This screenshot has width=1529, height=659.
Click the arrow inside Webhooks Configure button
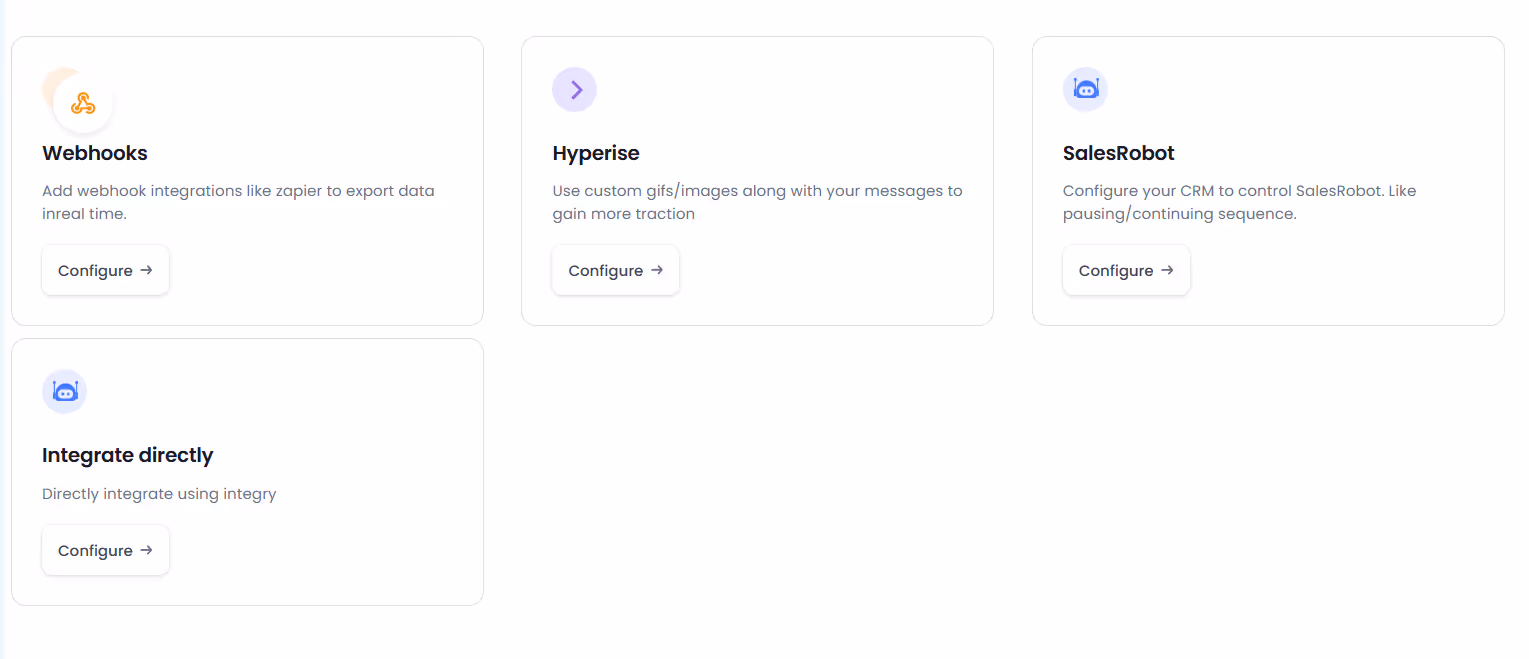pyautogui.click(x=147, y=270)
